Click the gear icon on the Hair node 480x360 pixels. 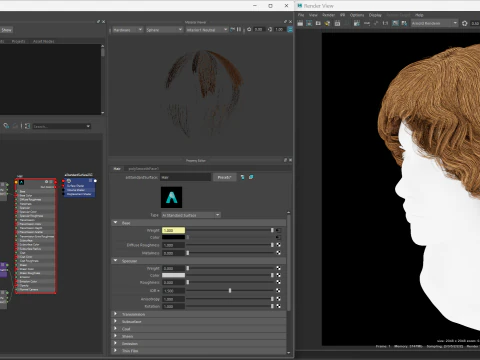click(x=46, y=182)
